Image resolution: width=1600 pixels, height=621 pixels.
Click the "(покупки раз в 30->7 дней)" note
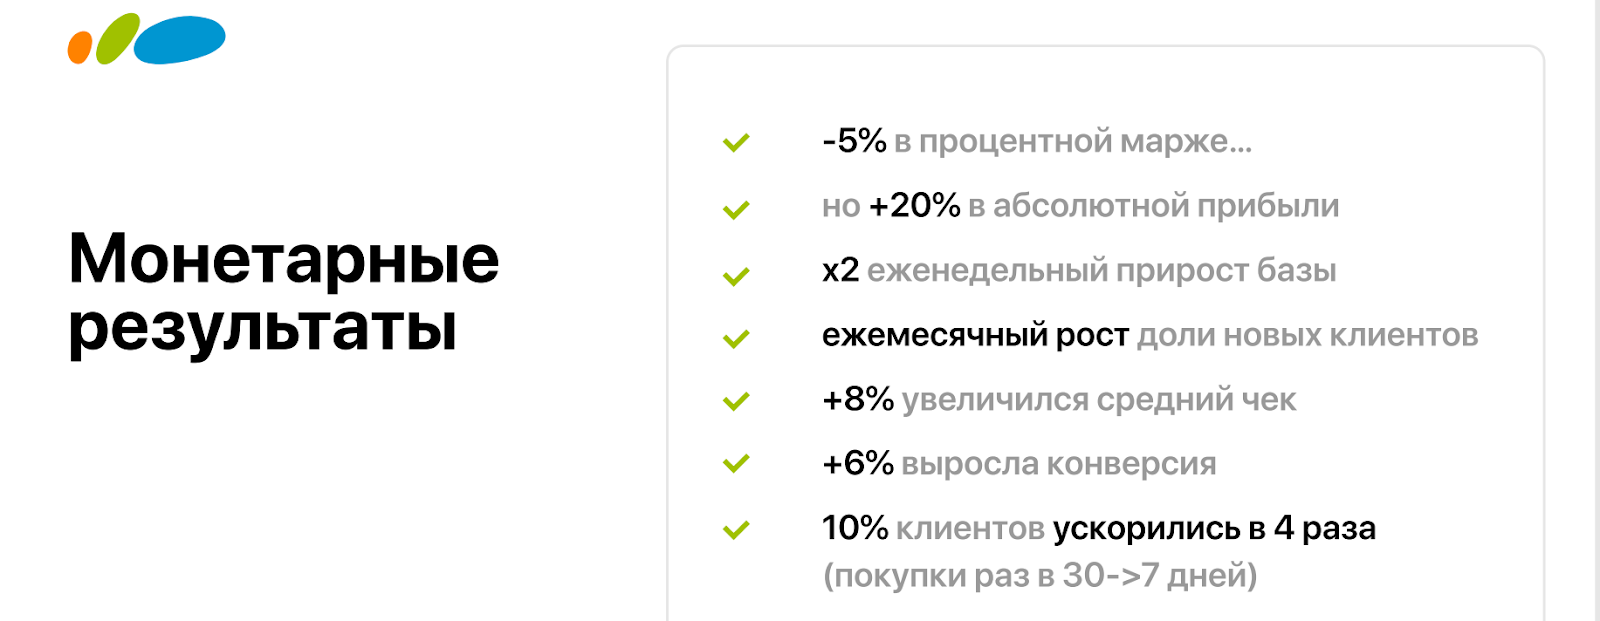pyautogui.click(x=1040, y=575)
